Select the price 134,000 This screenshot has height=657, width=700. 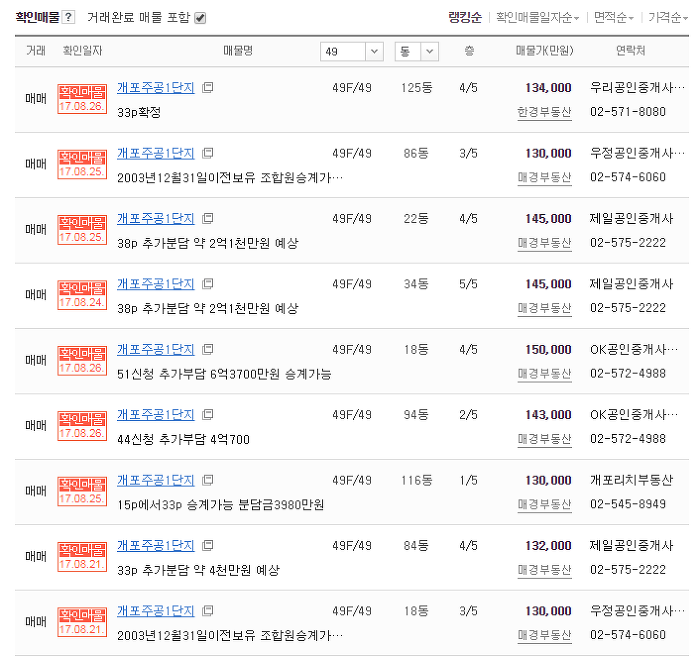(548, 87)
